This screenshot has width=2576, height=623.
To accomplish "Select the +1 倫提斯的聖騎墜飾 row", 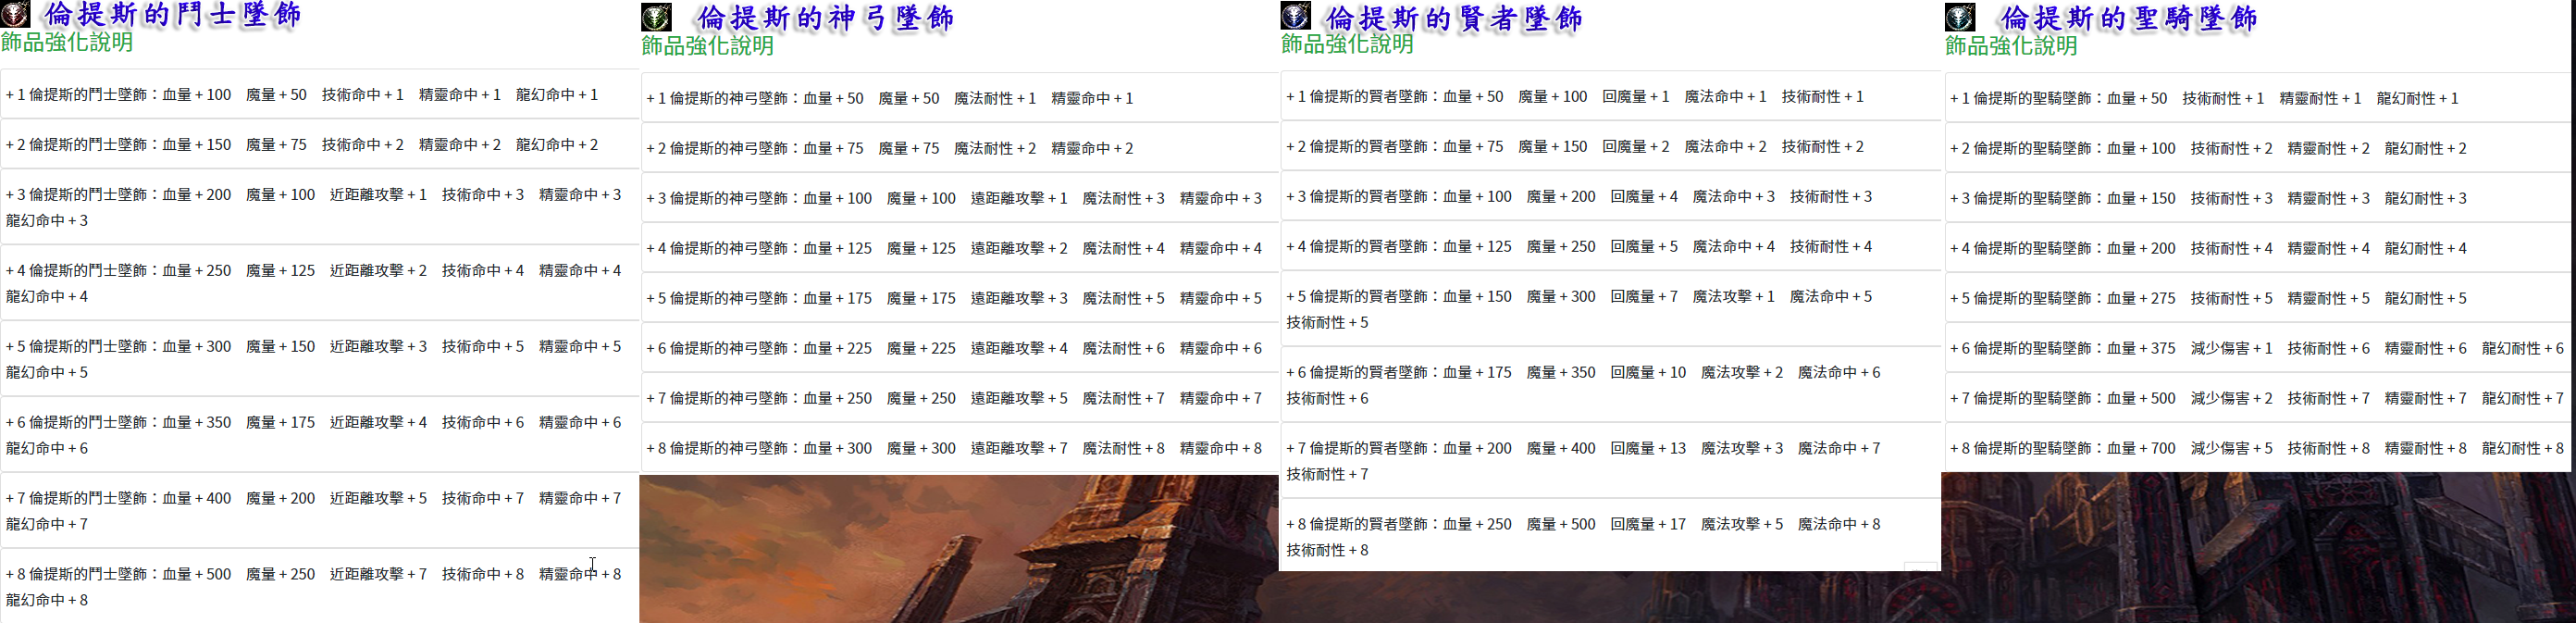I will 2257,99.
